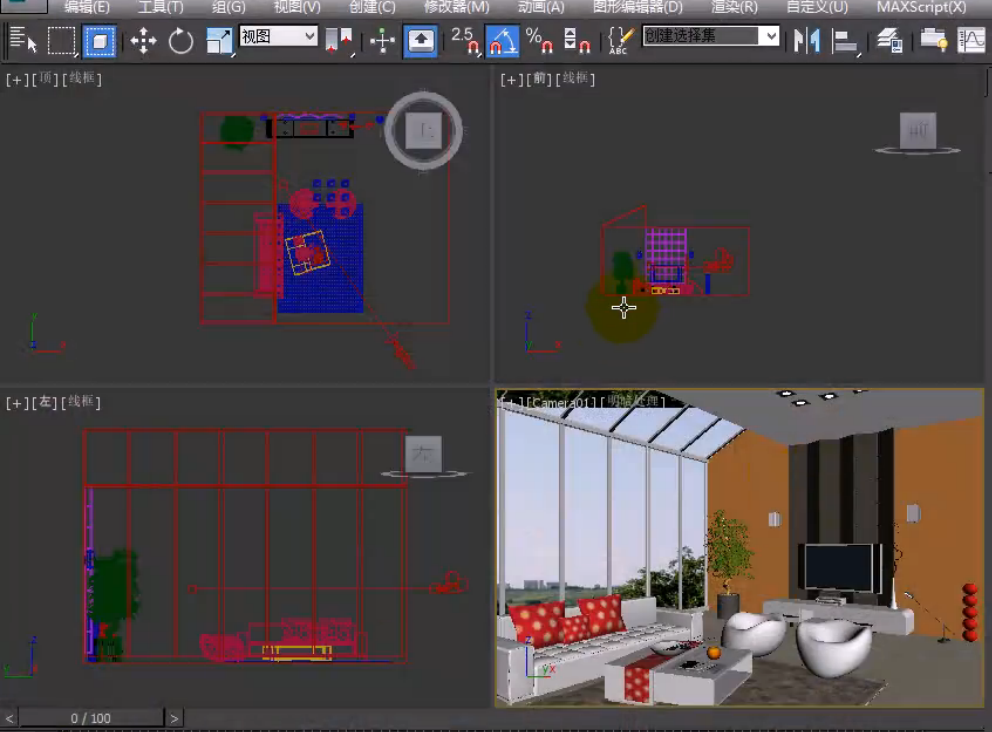Click the [左] view label
Screen dimensions: 992x732
pos(44,402)
